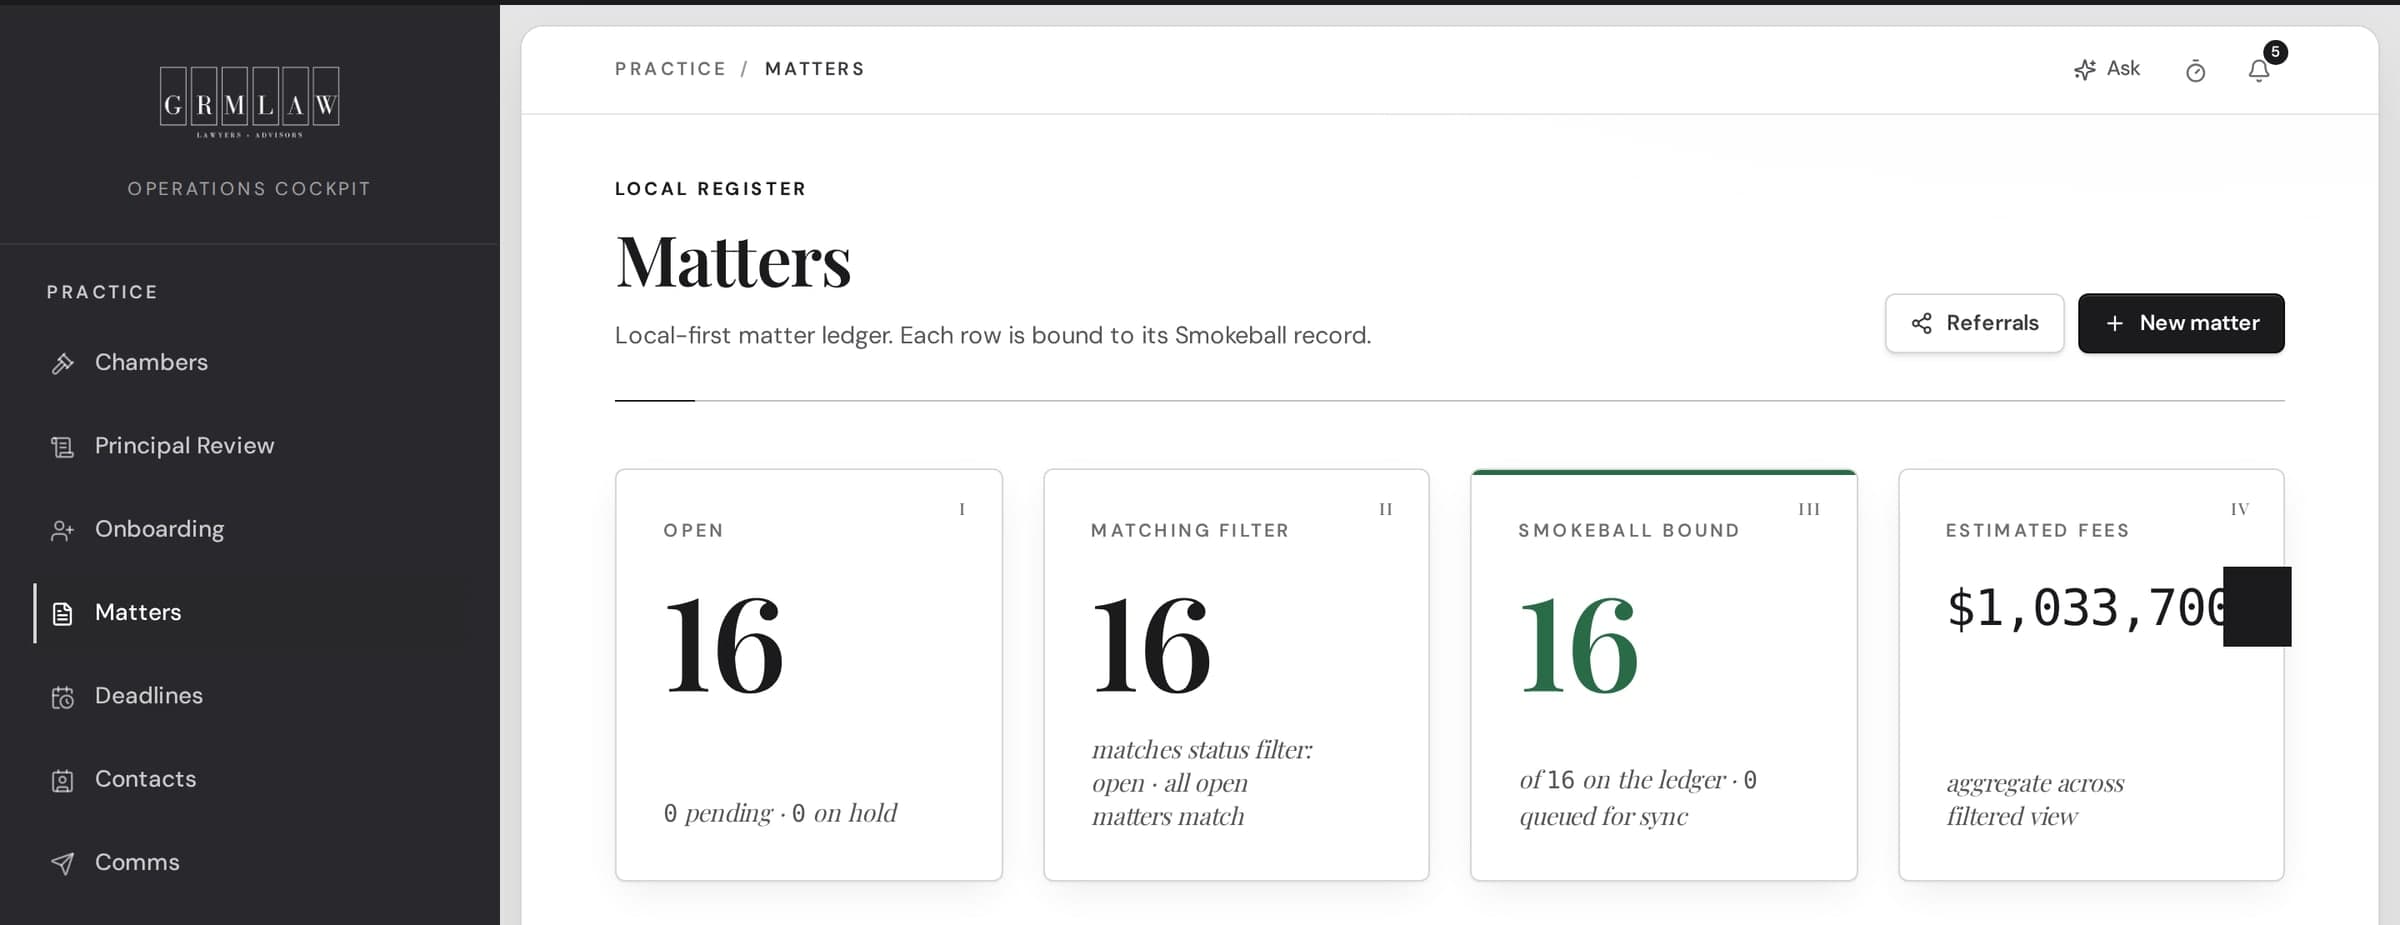Select the MATCHING FILTER card

click(1236, 675)
